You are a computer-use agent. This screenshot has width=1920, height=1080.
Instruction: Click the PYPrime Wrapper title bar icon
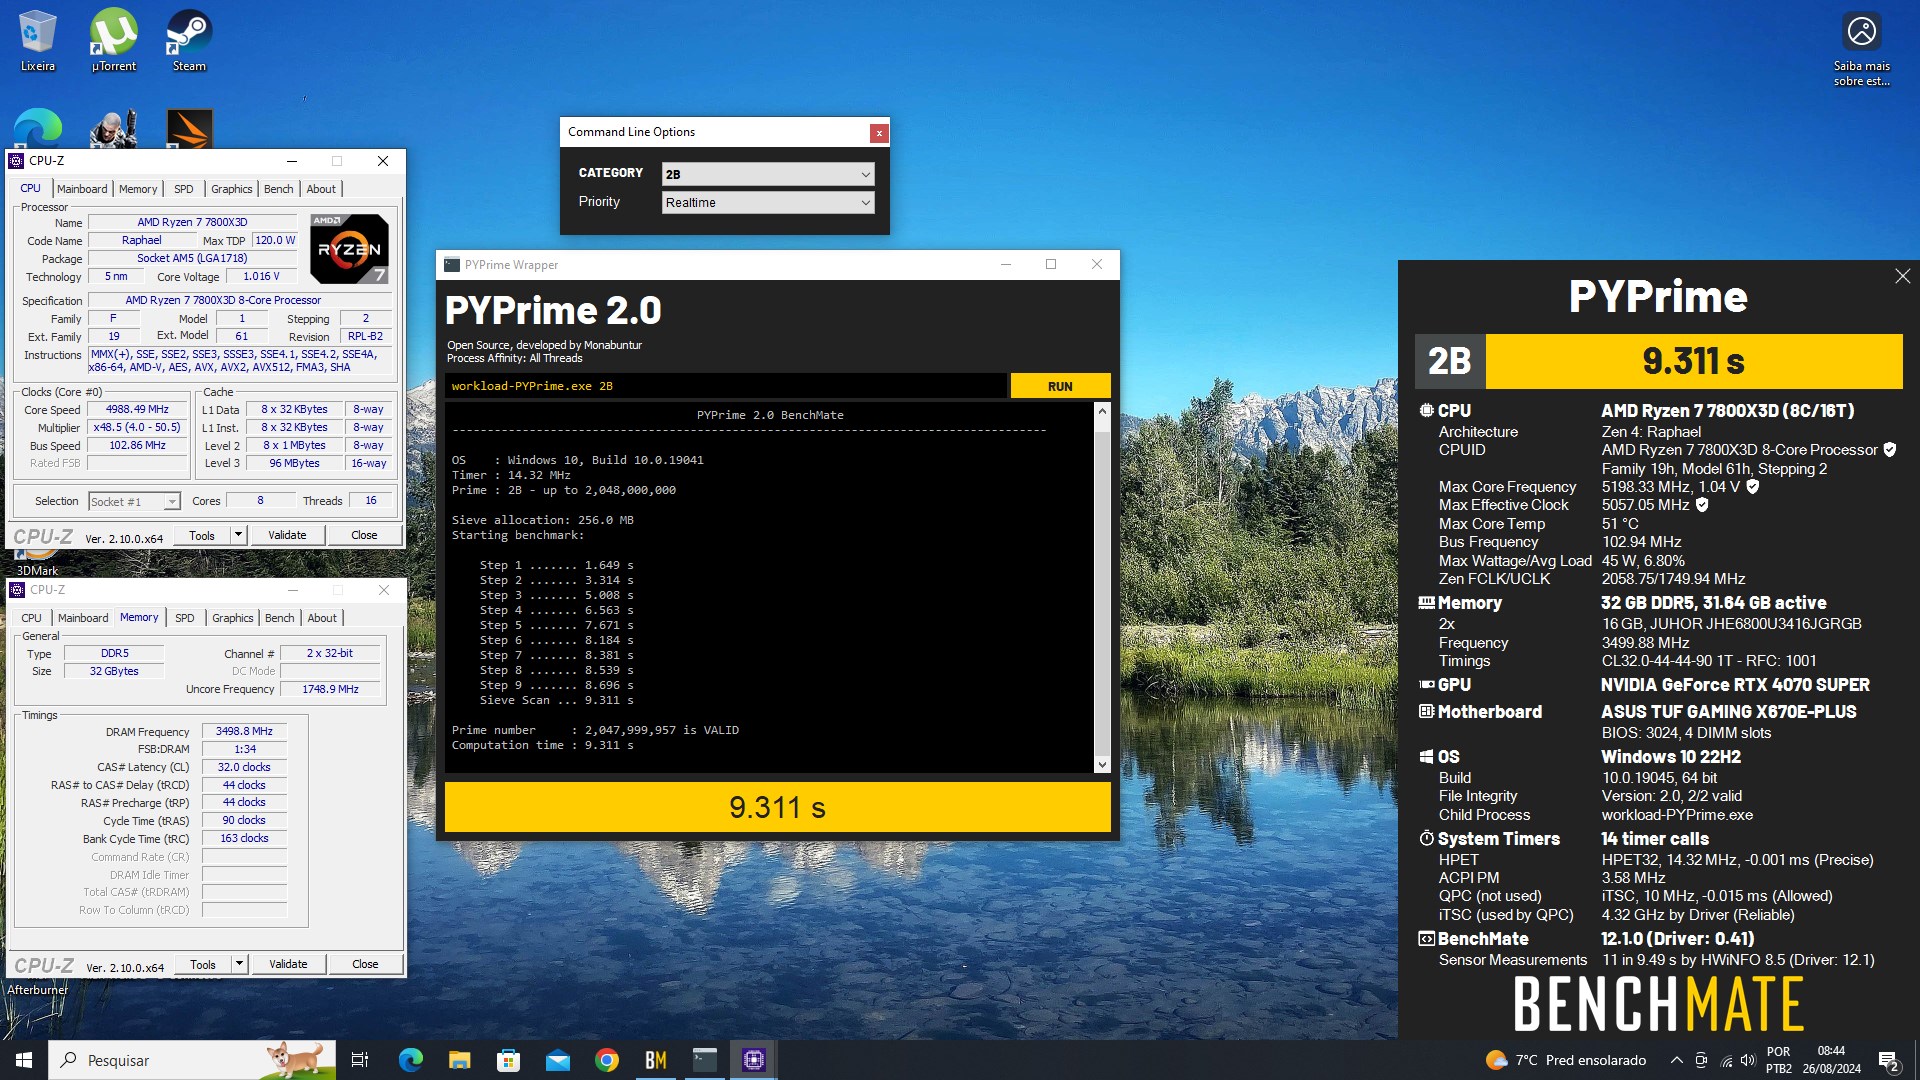(452, 264)
